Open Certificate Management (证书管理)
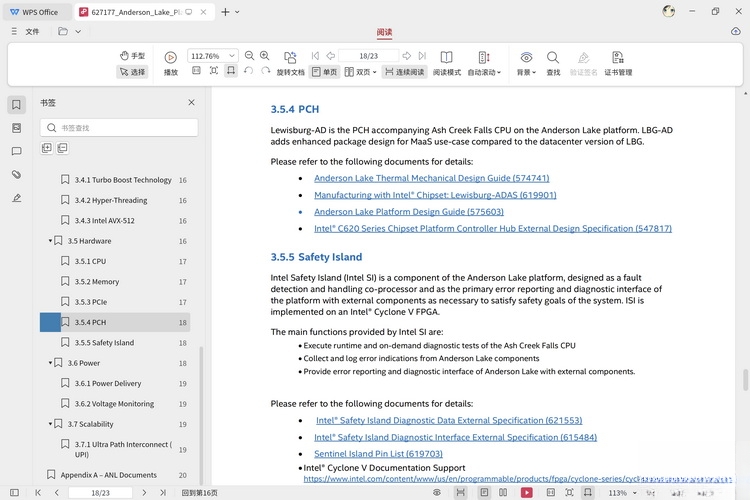The image size is (750, 500). [x=618, y=63]
